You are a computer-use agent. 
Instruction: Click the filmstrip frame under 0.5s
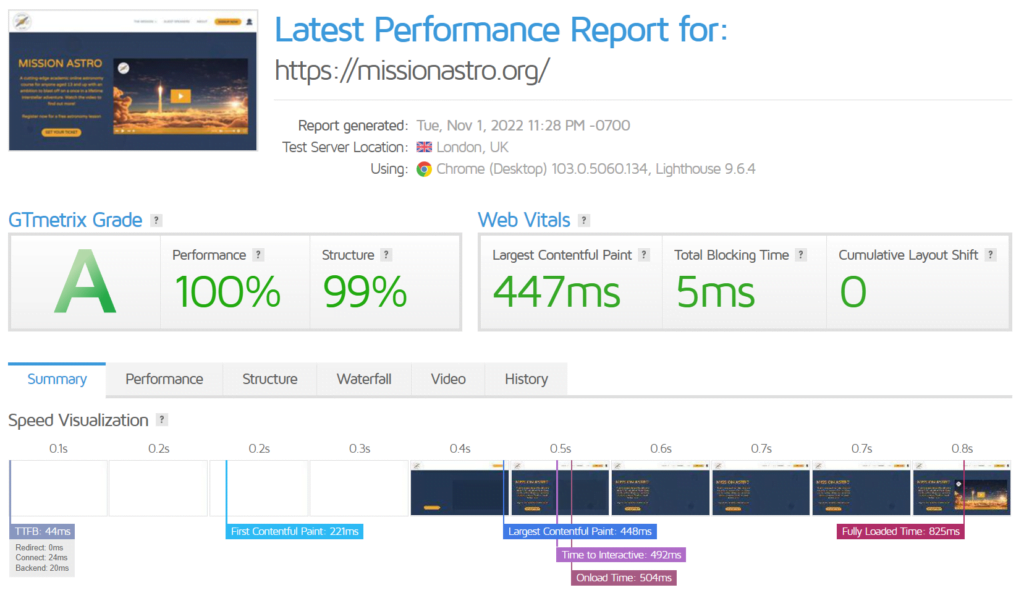click(x=560, y=488)
